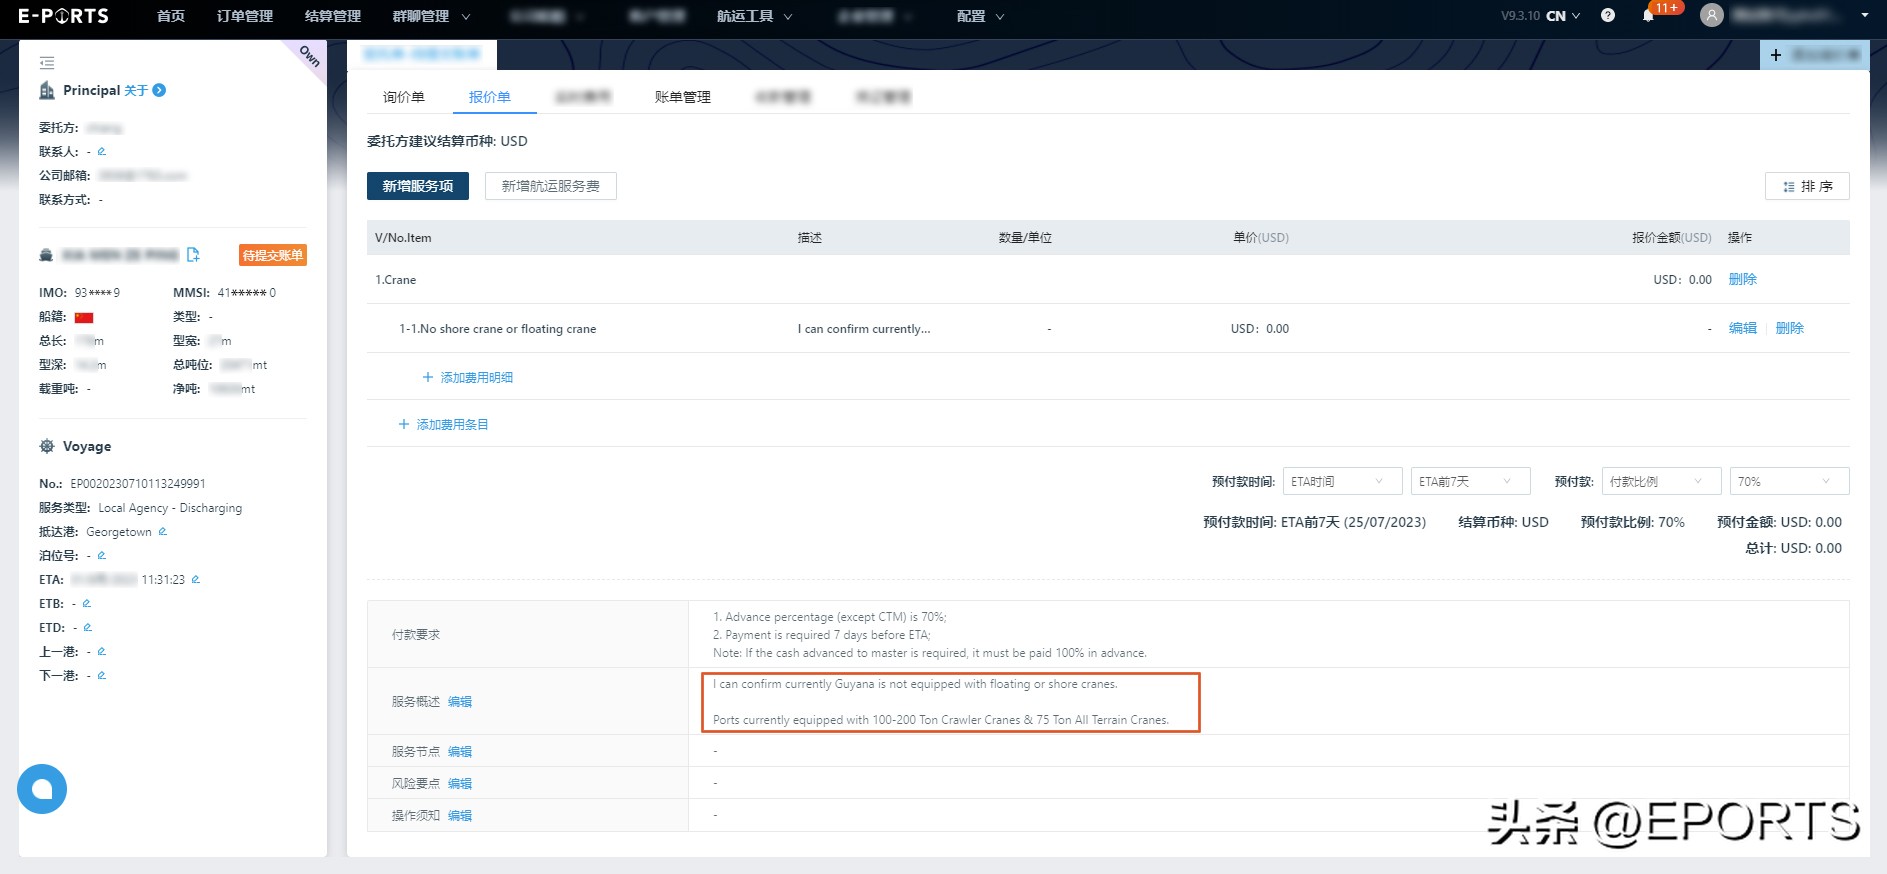
Task: Click voyage number EP0020230710113249991
Action: [x=138, y=484]
